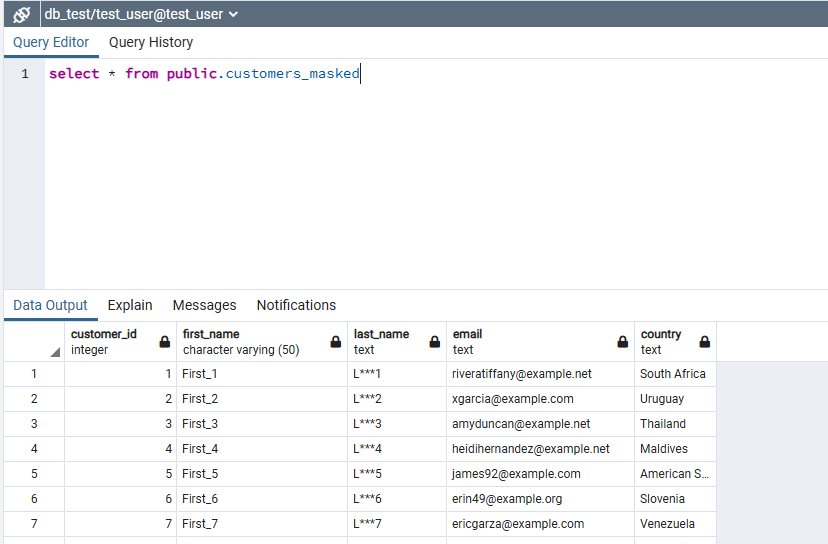
Task: Open the Explain tab
Action: click(130, 305)
